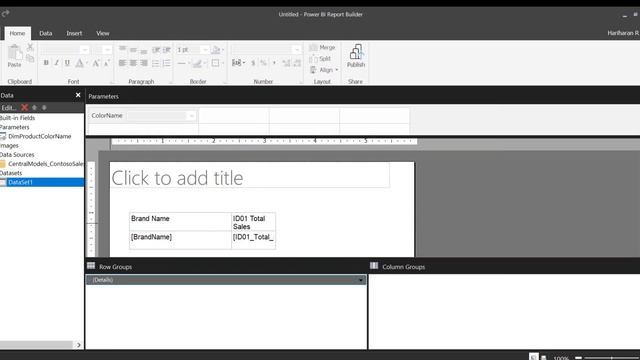Click the increase indent icon
Image resolution: width=640 pixels, height=360 pixels.
tap(167, 50)
